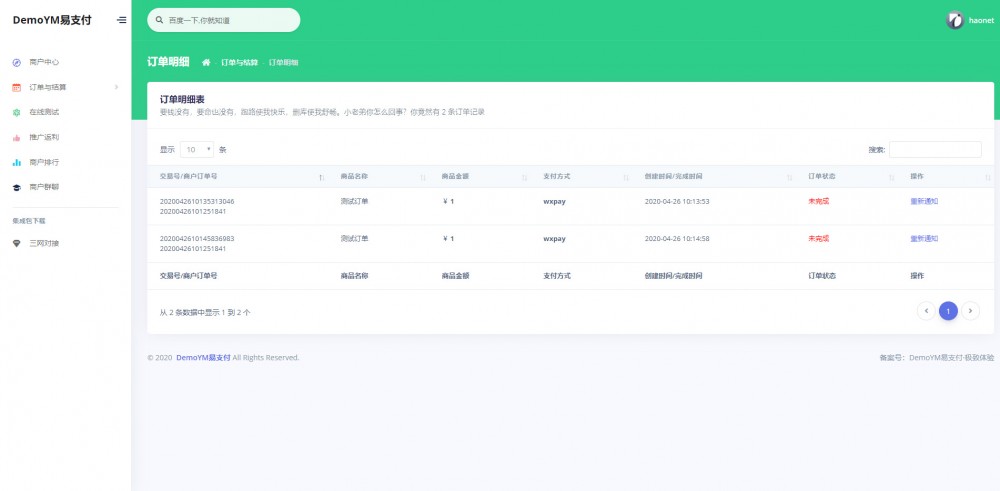Click the 三网对接 diamond icon
The height and width of the screenshot is (491, 1000).
coord(16,243)
